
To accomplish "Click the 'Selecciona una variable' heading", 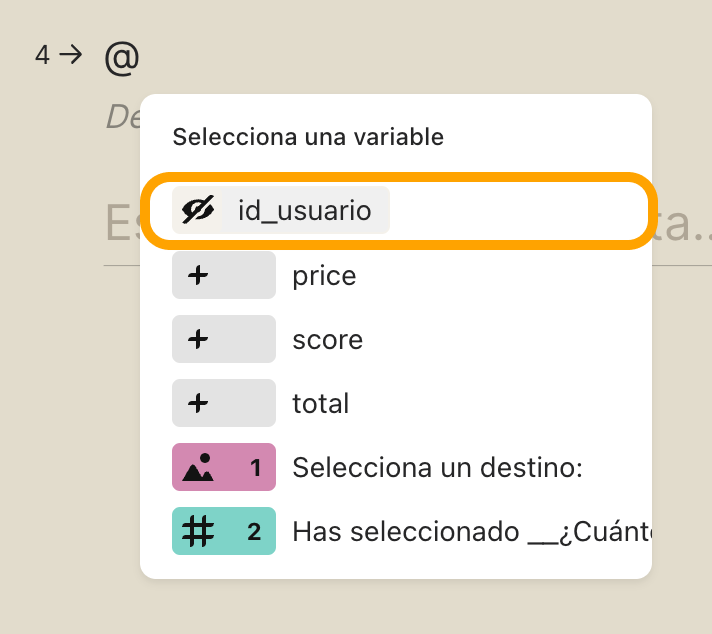I will pos(308,137).
